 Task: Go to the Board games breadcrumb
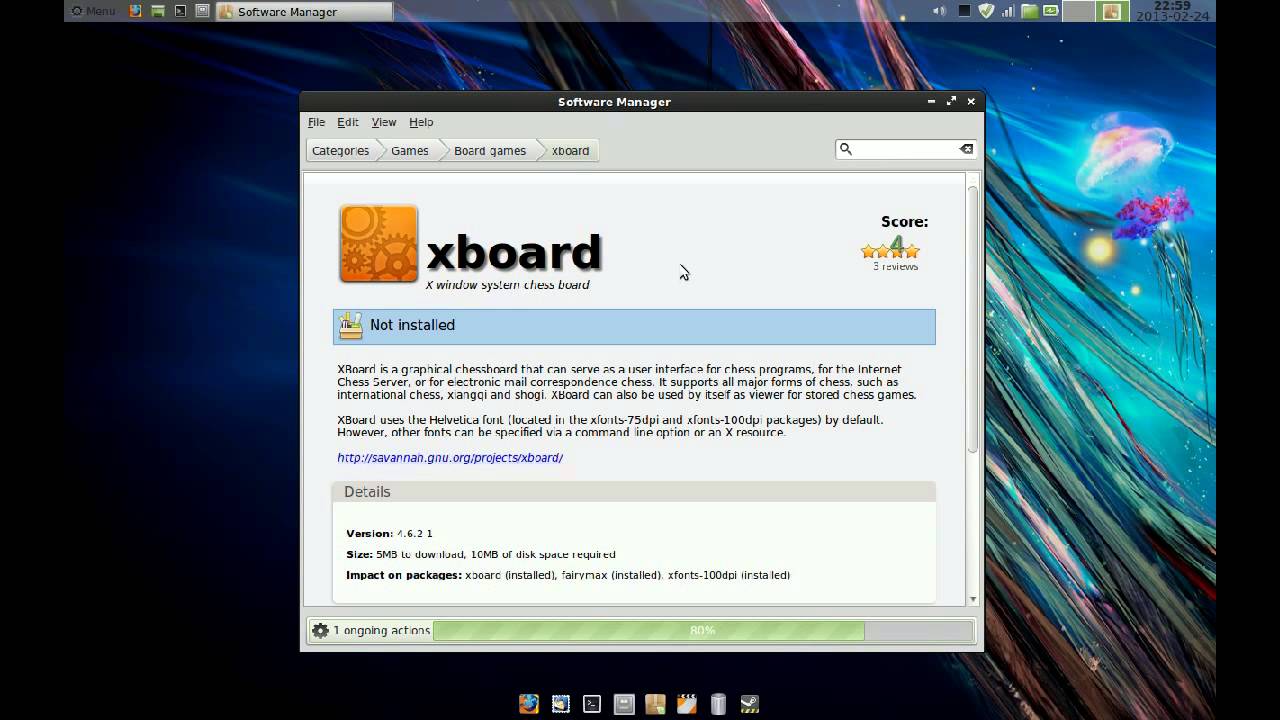tap(490, 150)
